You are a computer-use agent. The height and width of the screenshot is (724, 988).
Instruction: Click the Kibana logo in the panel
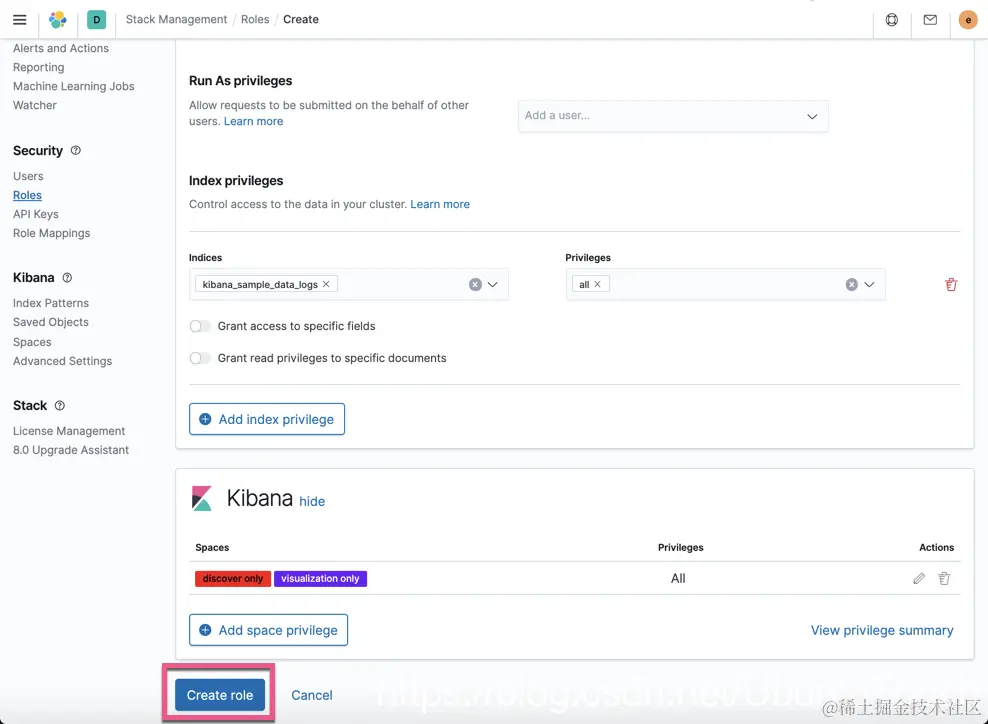[202, 498]
